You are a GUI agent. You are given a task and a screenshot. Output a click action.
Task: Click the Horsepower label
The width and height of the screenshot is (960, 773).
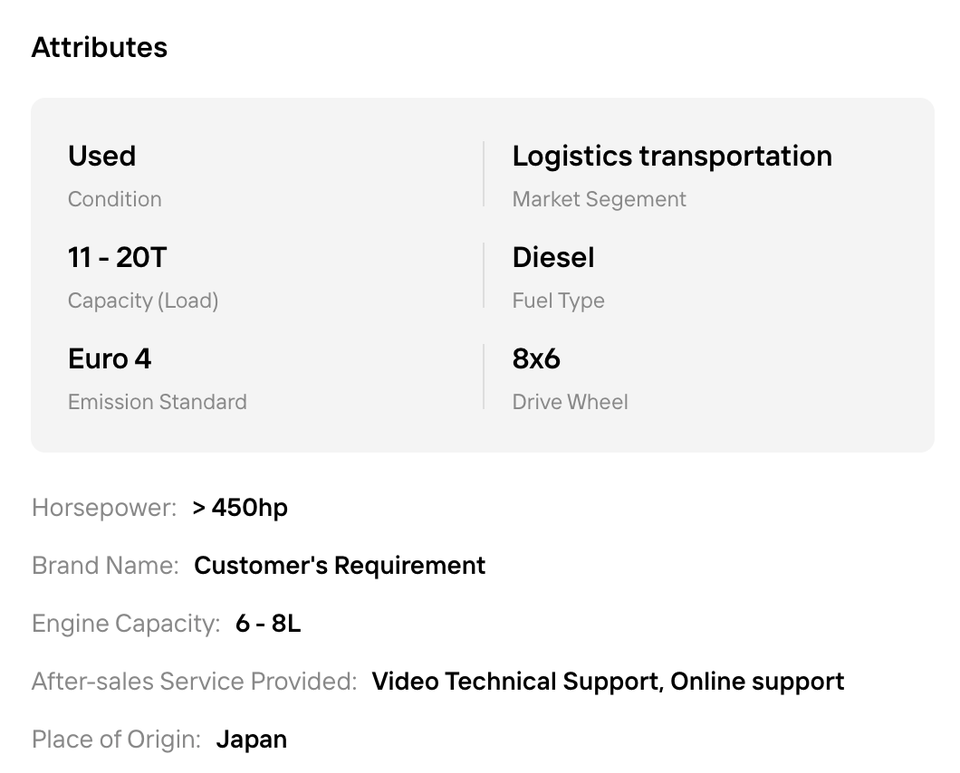tap(104, 507)
